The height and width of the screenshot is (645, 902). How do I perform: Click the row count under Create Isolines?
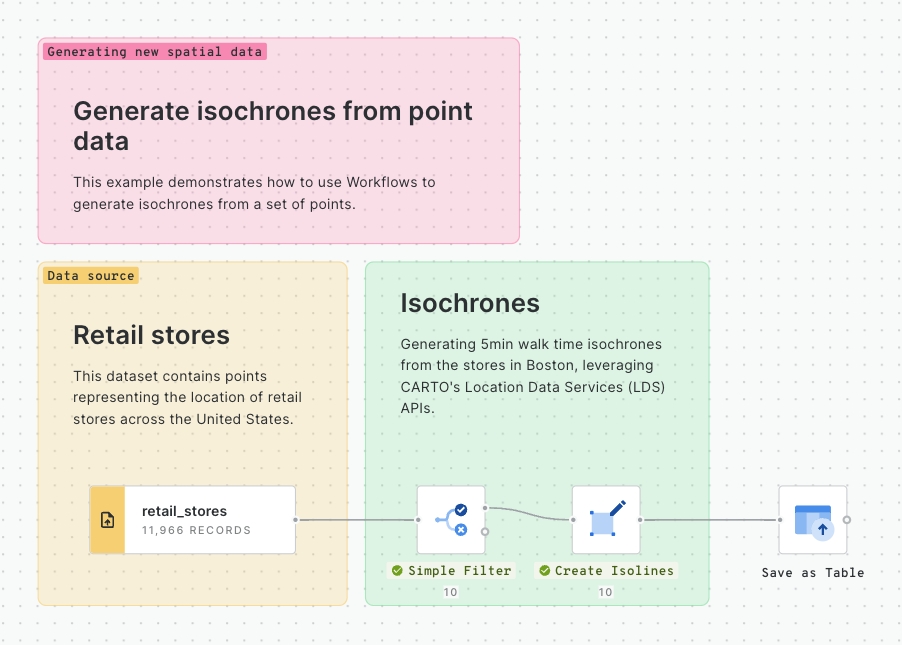point(605,592)
